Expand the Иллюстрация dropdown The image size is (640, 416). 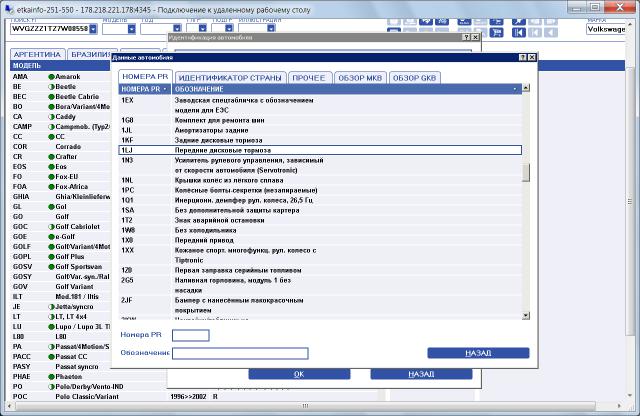[271, 28]
